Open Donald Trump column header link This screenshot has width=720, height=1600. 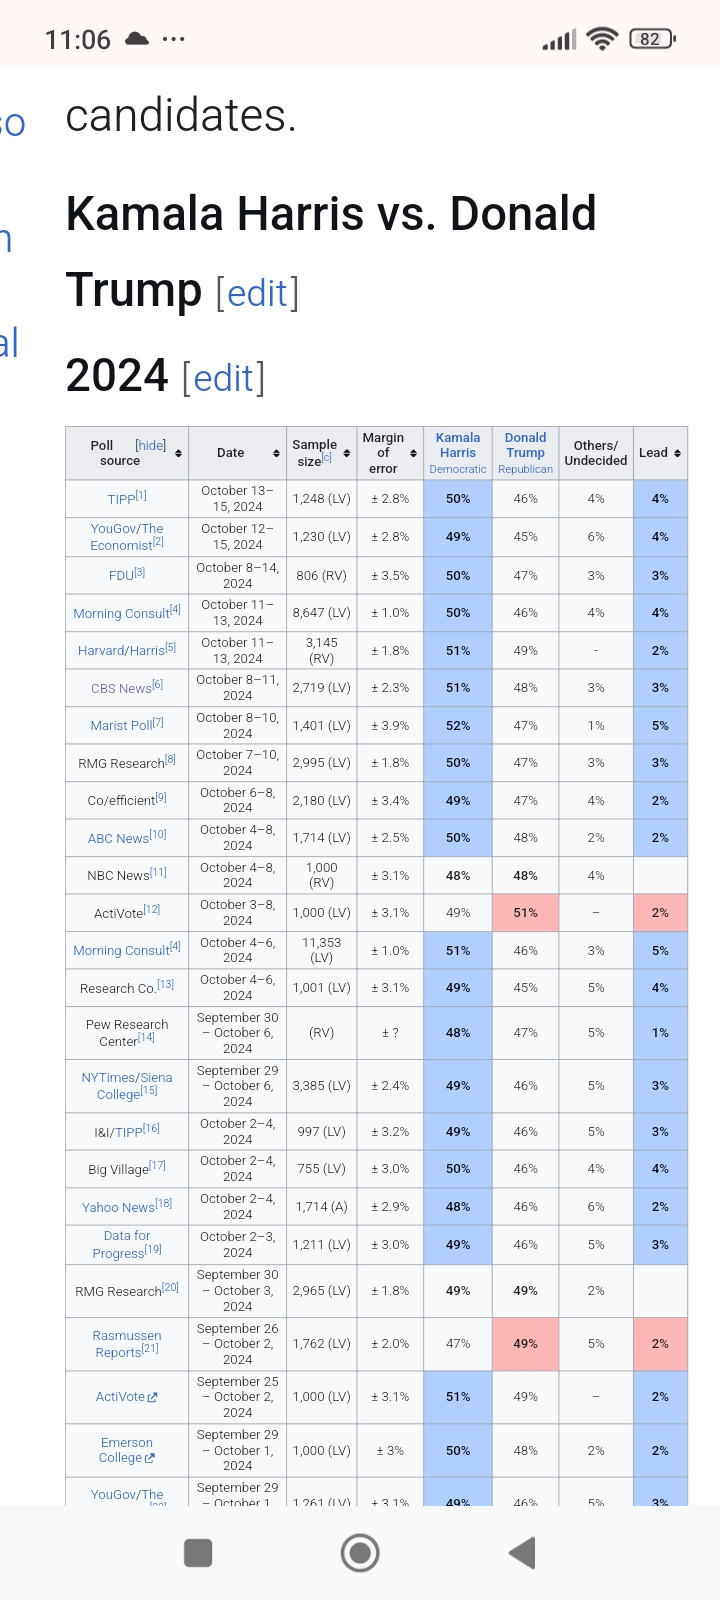click(526, 445)
